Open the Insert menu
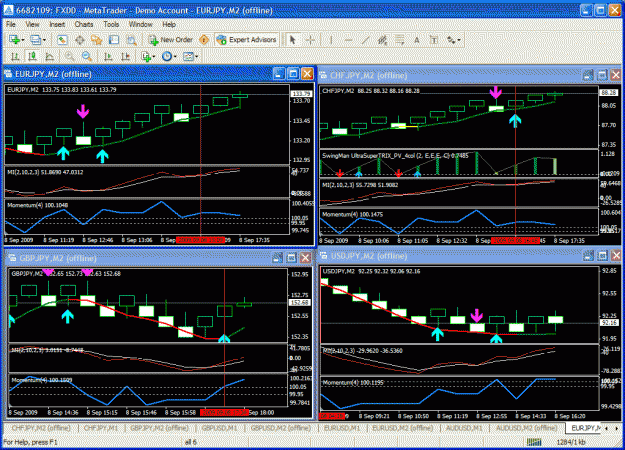Viewport: 625px width, 450px height. pos(57,24)
